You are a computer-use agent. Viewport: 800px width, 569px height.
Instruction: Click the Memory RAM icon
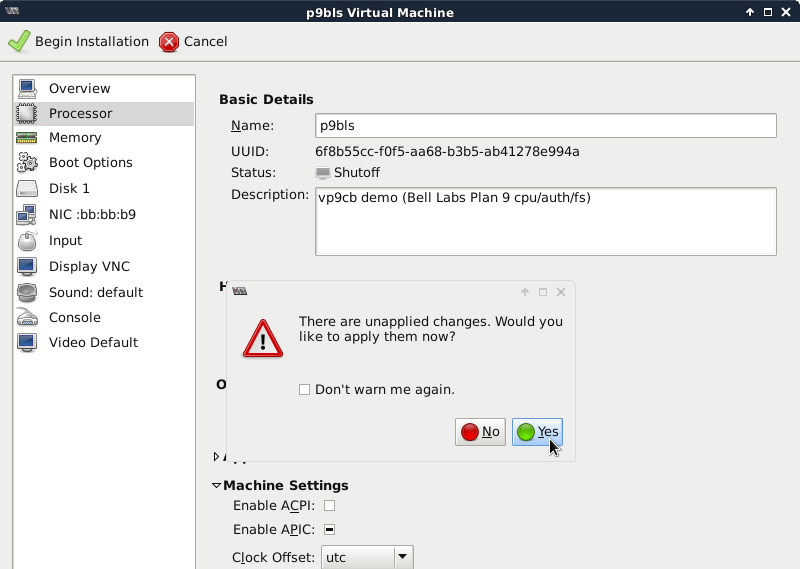pyautogui.click(x=27, y=138)
